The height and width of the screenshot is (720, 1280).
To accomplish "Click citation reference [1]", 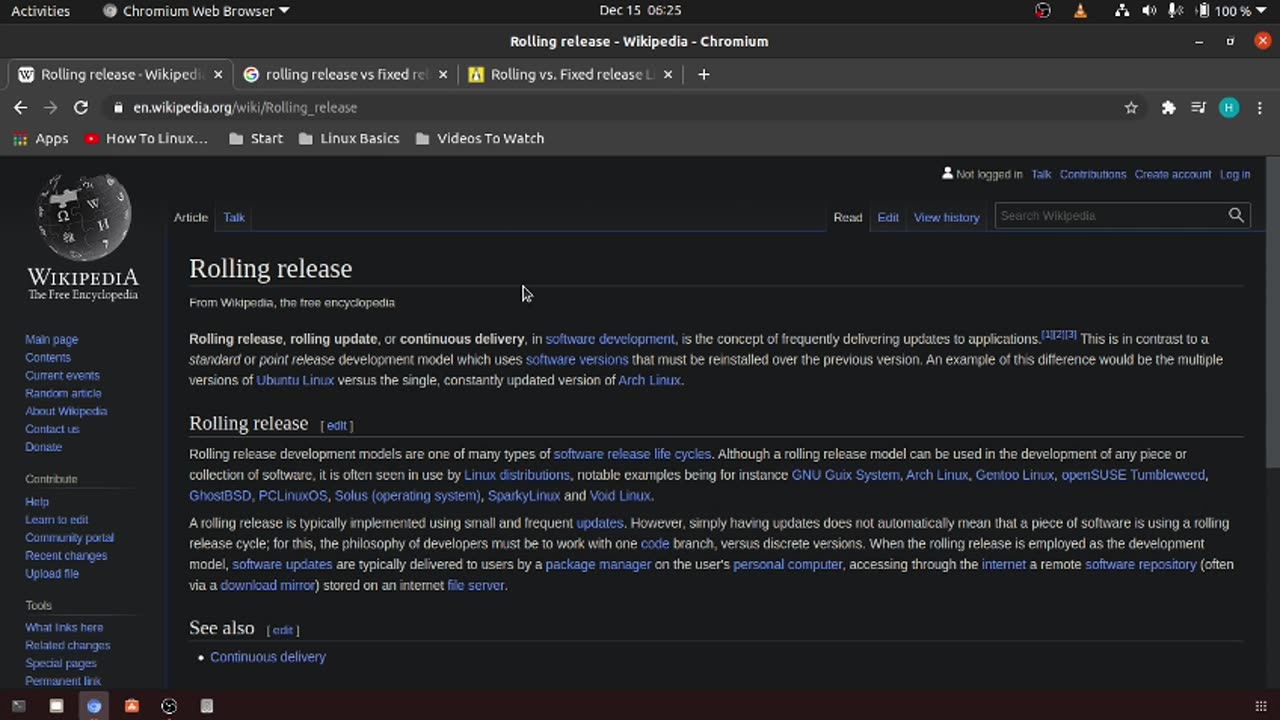I will [x=1047, y=335].
